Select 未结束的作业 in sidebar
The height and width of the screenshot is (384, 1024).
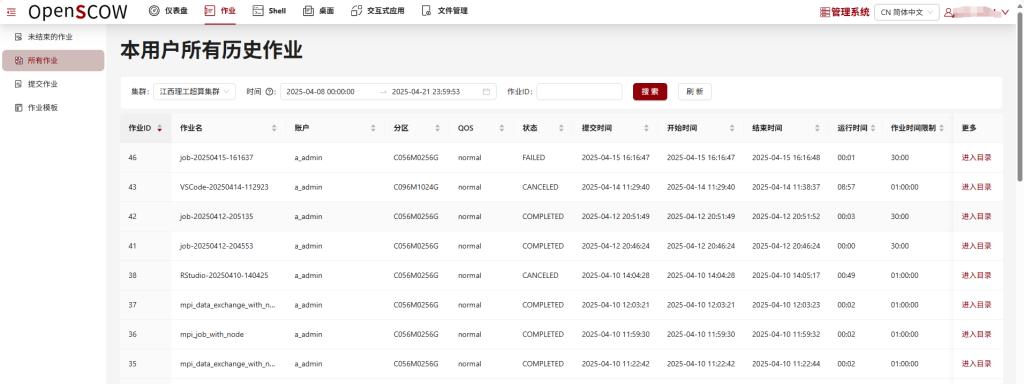[53, 37]
